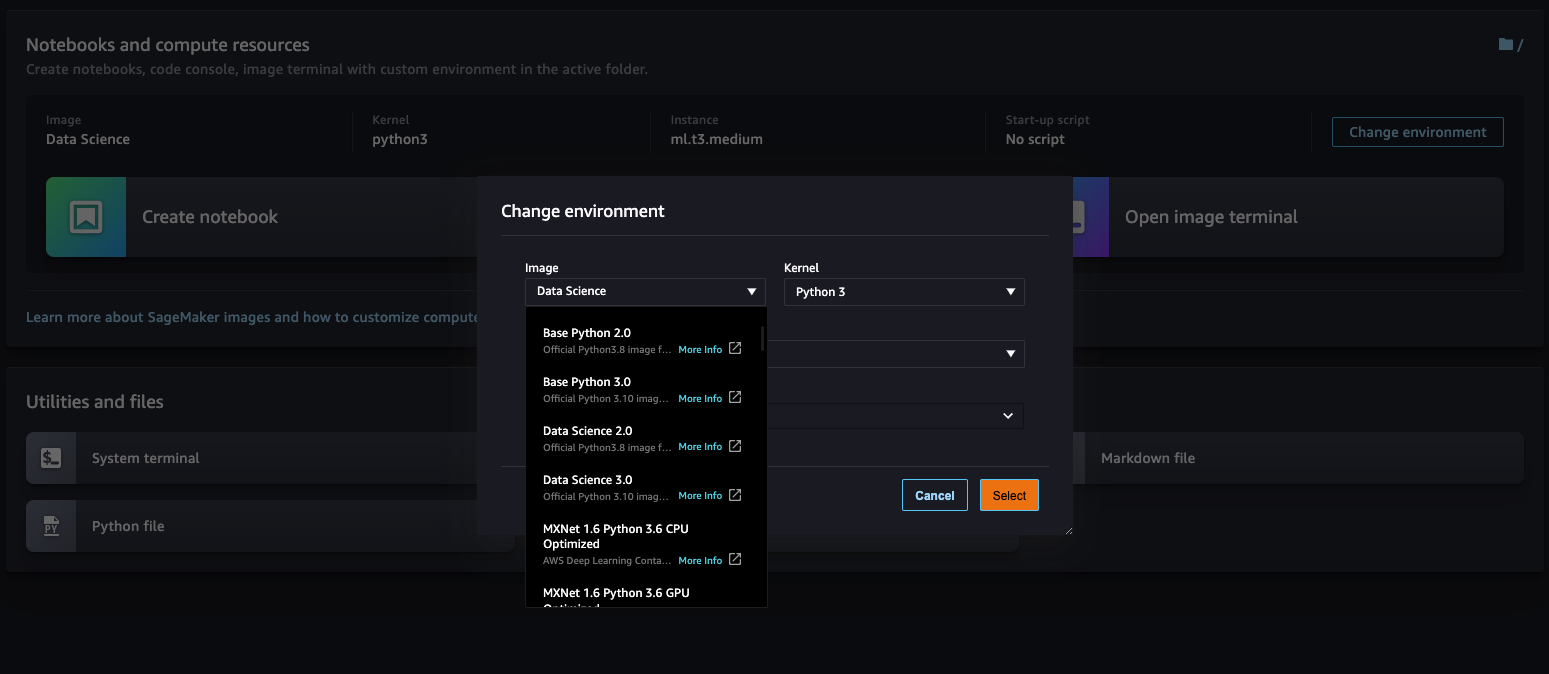Open Learn more about SageMaker images link
The image size is (1549, 674).
(x=252, y=317)
